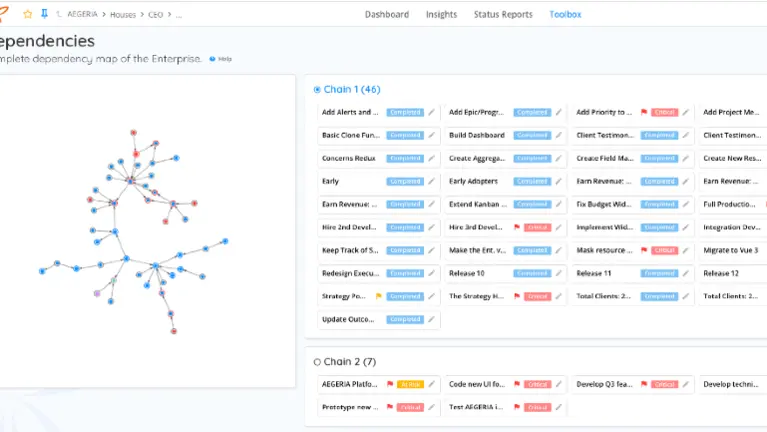Go to the Insights tab
Screen dimensions: 767x432
tap(441, 15)
